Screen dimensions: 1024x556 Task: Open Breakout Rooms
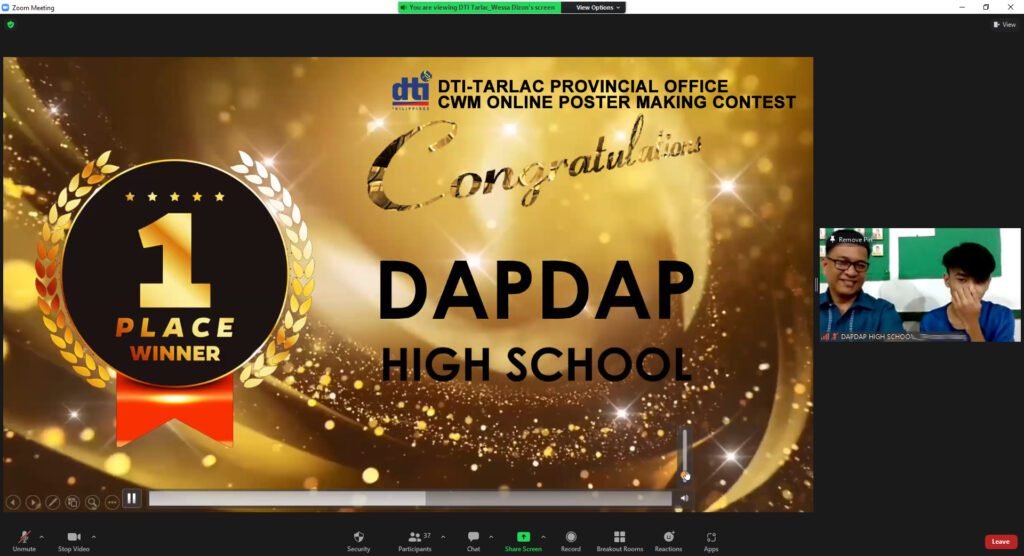pyautogui.click(x=620, y=541)
